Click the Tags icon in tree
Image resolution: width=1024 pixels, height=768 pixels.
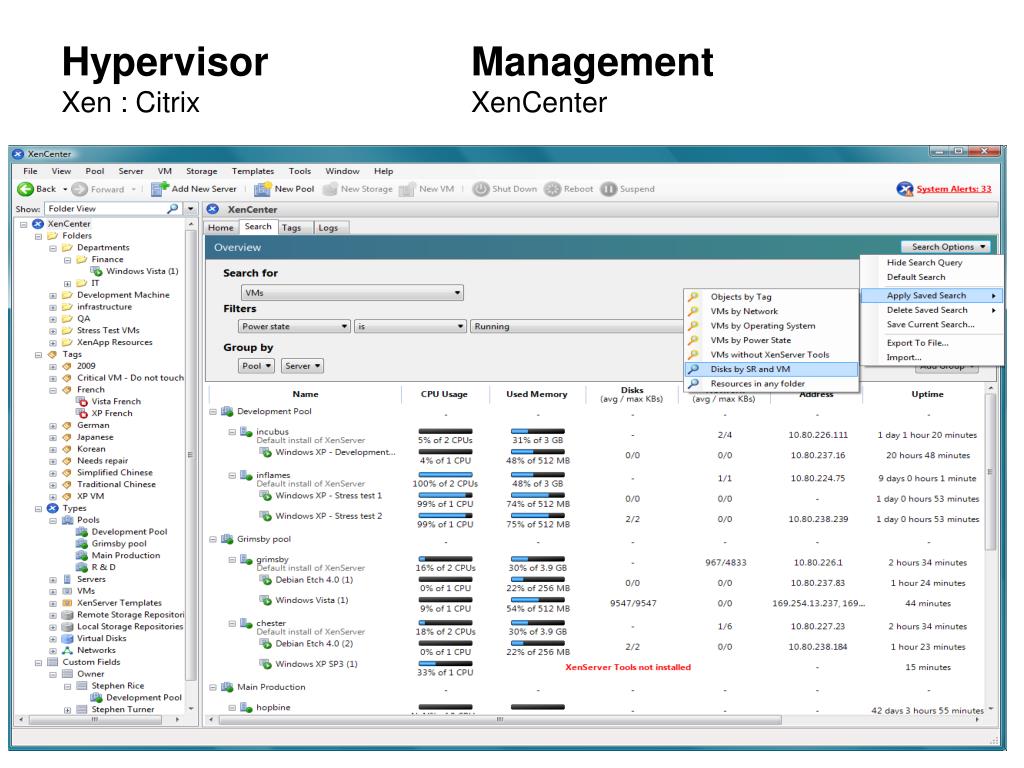pos(53,355)
